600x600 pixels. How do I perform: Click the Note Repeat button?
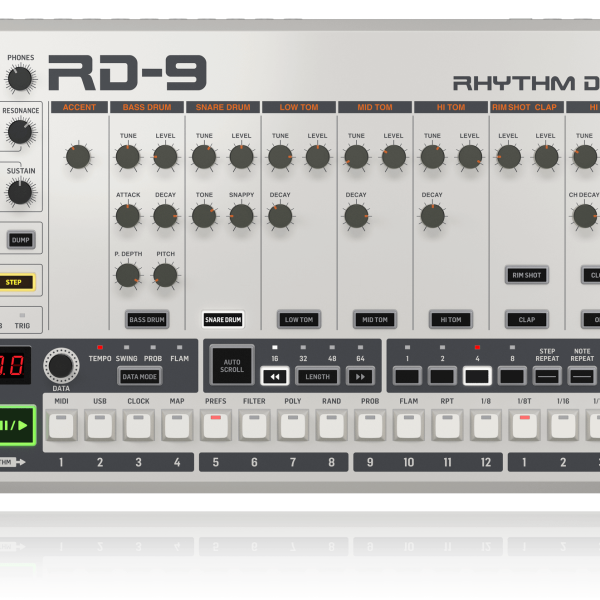(582, 376)
